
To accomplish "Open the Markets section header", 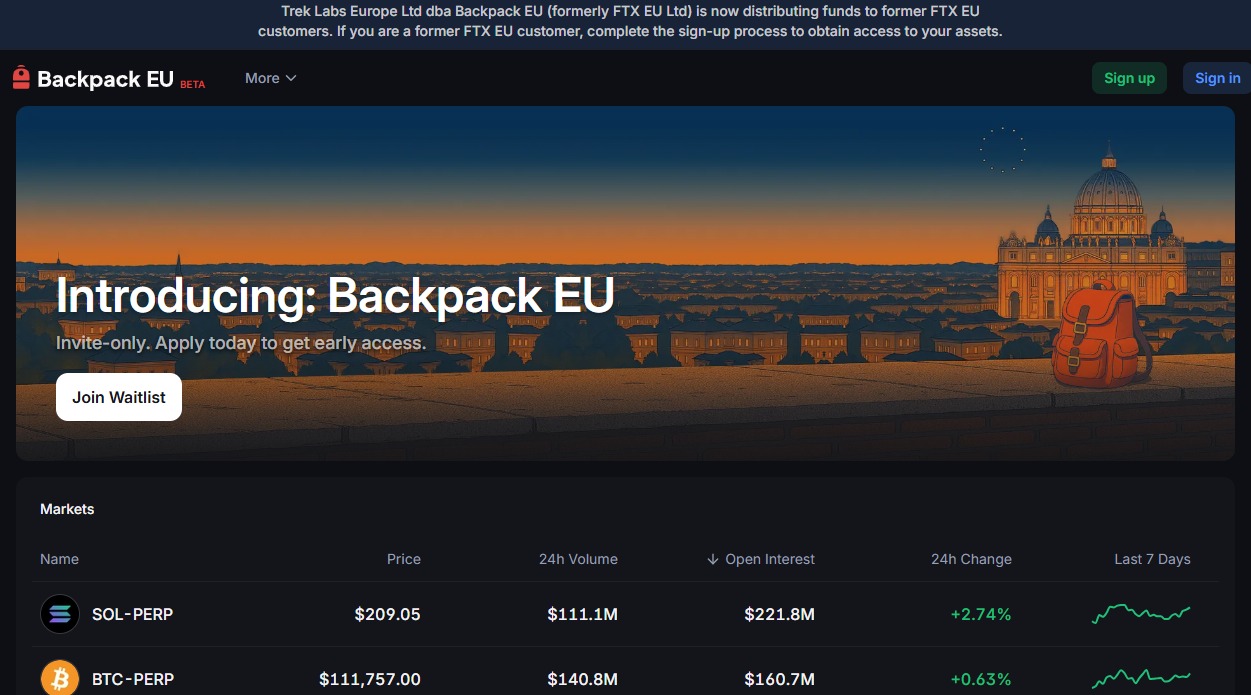I will [x=67, y=509].
